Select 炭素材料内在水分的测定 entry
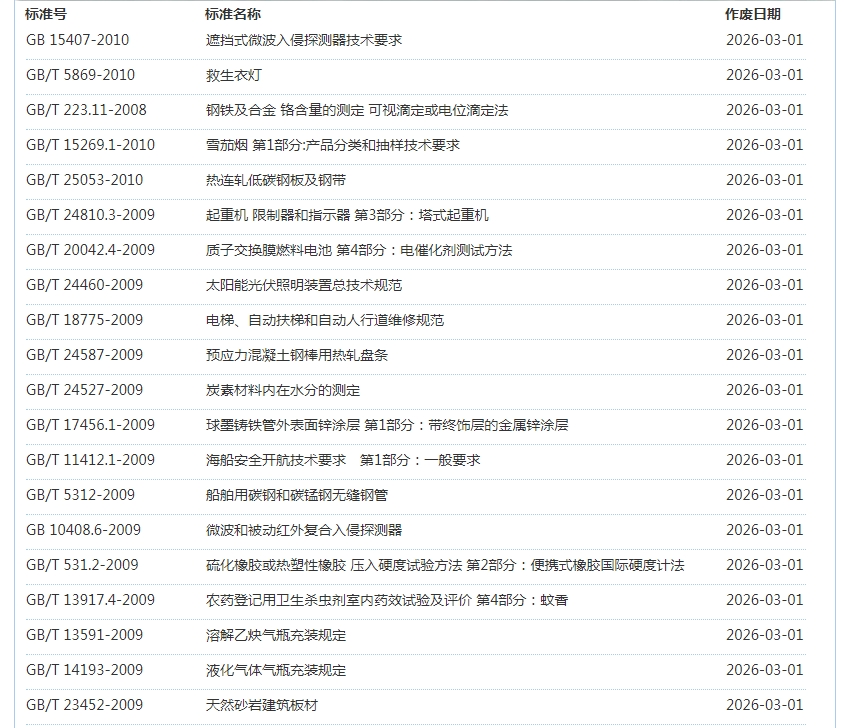 [x=282, y=390]
